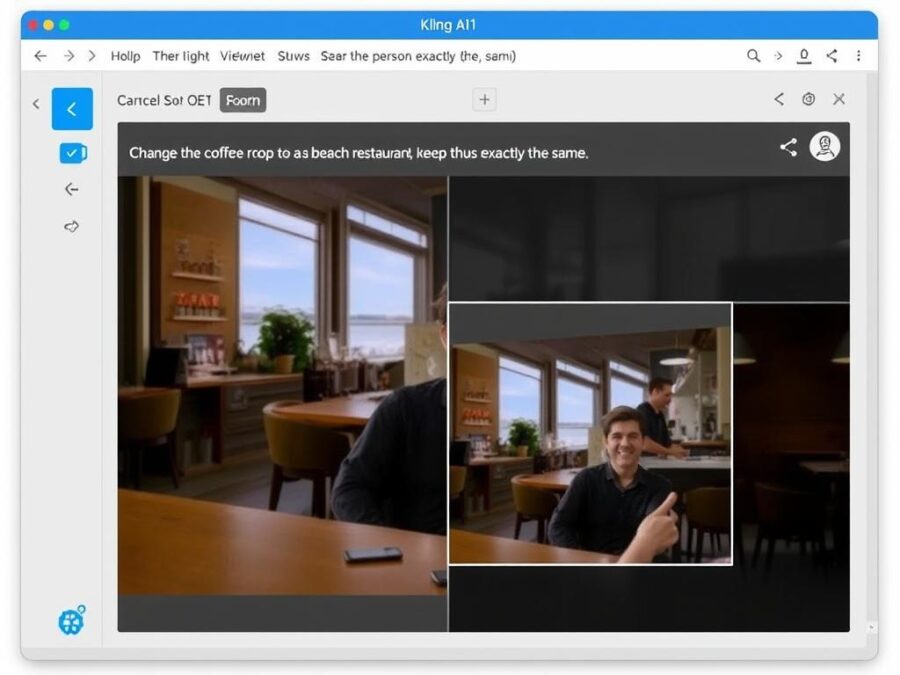Viewport: 900px width, 675px height.
Task: Click the share icon in the top toolbar
Action: point(831,57)
